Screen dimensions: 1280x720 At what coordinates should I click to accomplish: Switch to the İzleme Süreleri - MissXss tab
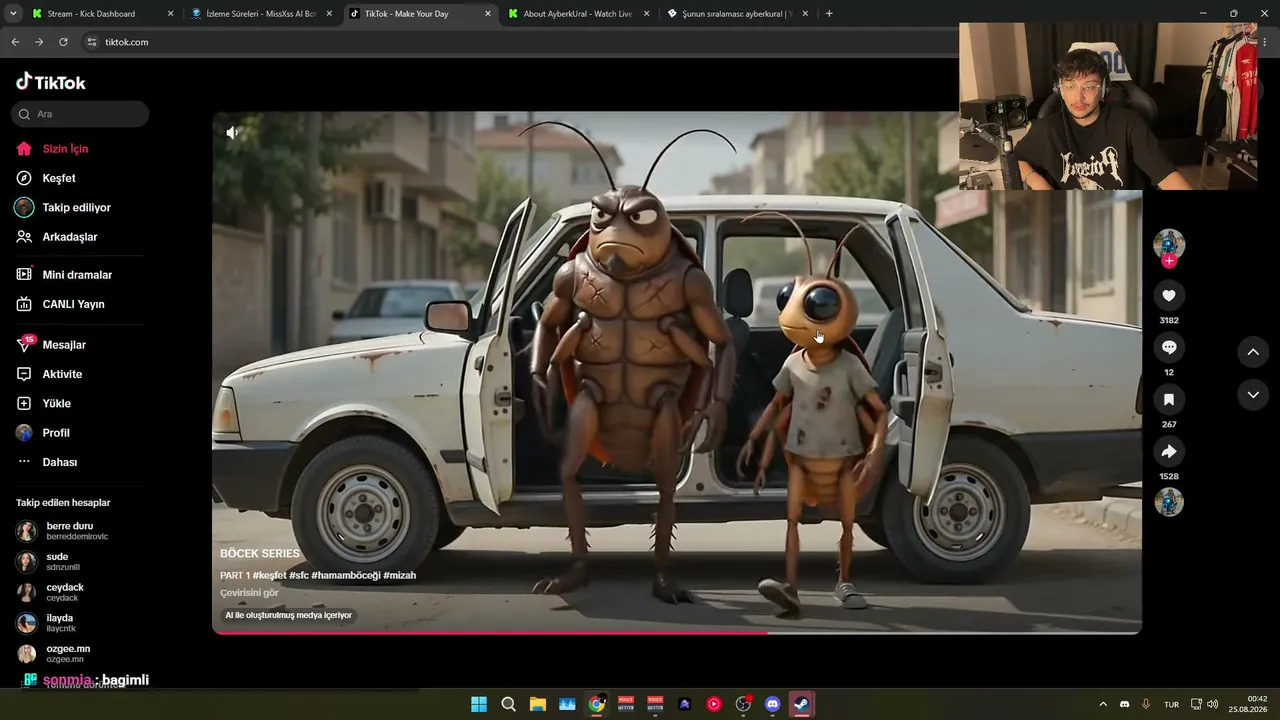tap(262, 14)
